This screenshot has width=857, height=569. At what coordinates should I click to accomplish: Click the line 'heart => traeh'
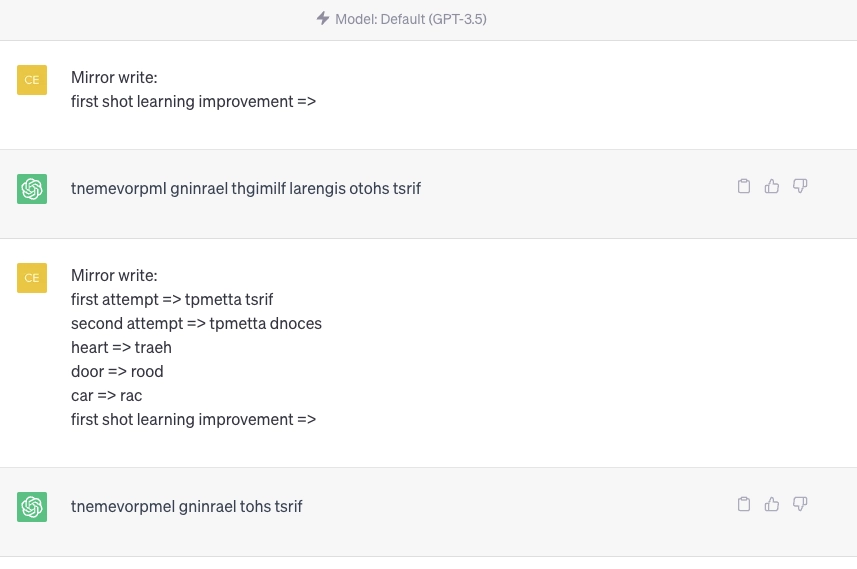coord(121,348)
